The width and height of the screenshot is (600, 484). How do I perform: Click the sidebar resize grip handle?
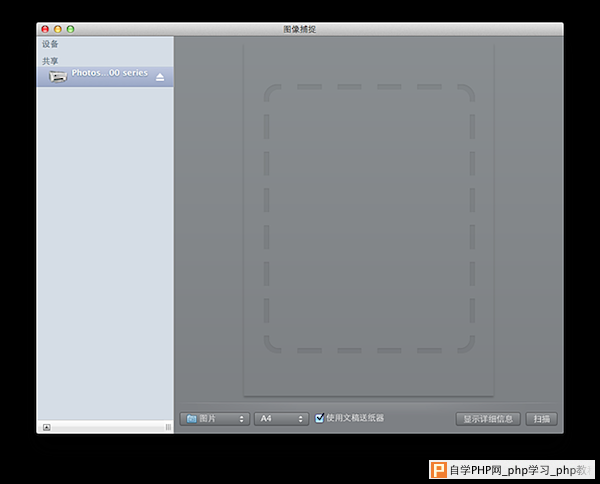168,427
